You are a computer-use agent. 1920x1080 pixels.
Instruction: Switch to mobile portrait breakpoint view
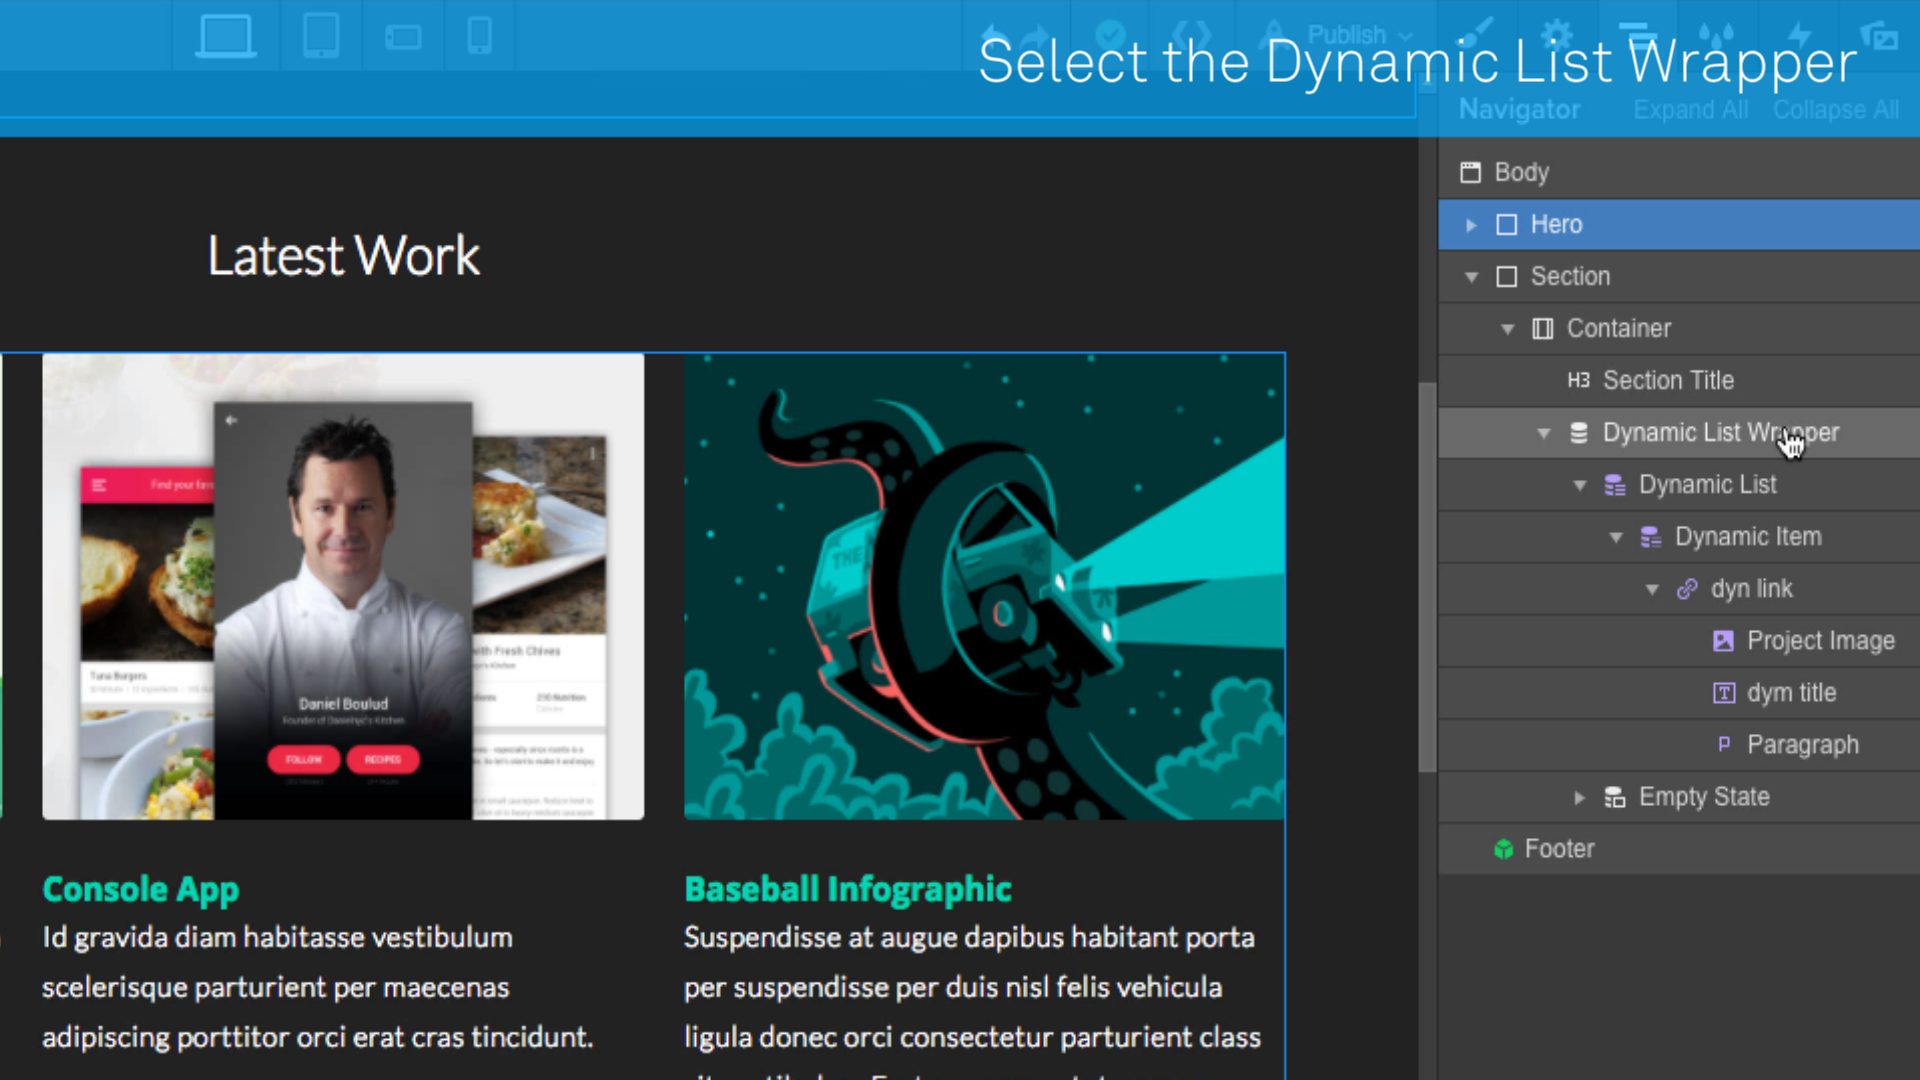(480, 36)
